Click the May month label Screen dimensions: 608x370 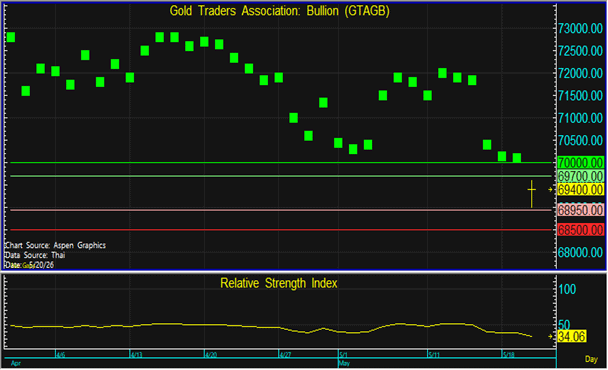[344, 363]
